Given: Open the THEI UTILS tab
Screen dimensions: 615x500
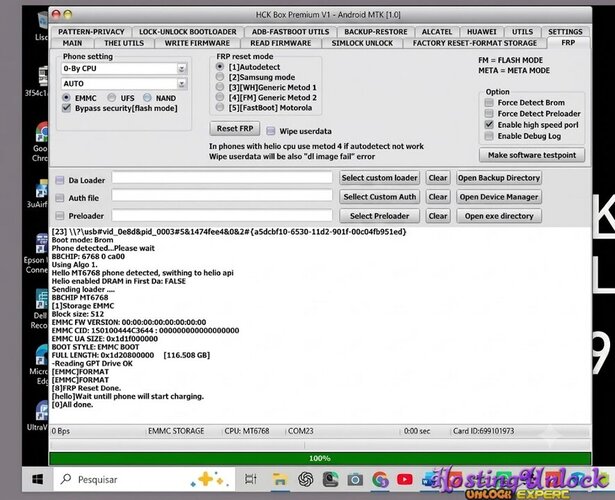Looking at the screenshot, I should pyautogui.click(x=124, y=43).
